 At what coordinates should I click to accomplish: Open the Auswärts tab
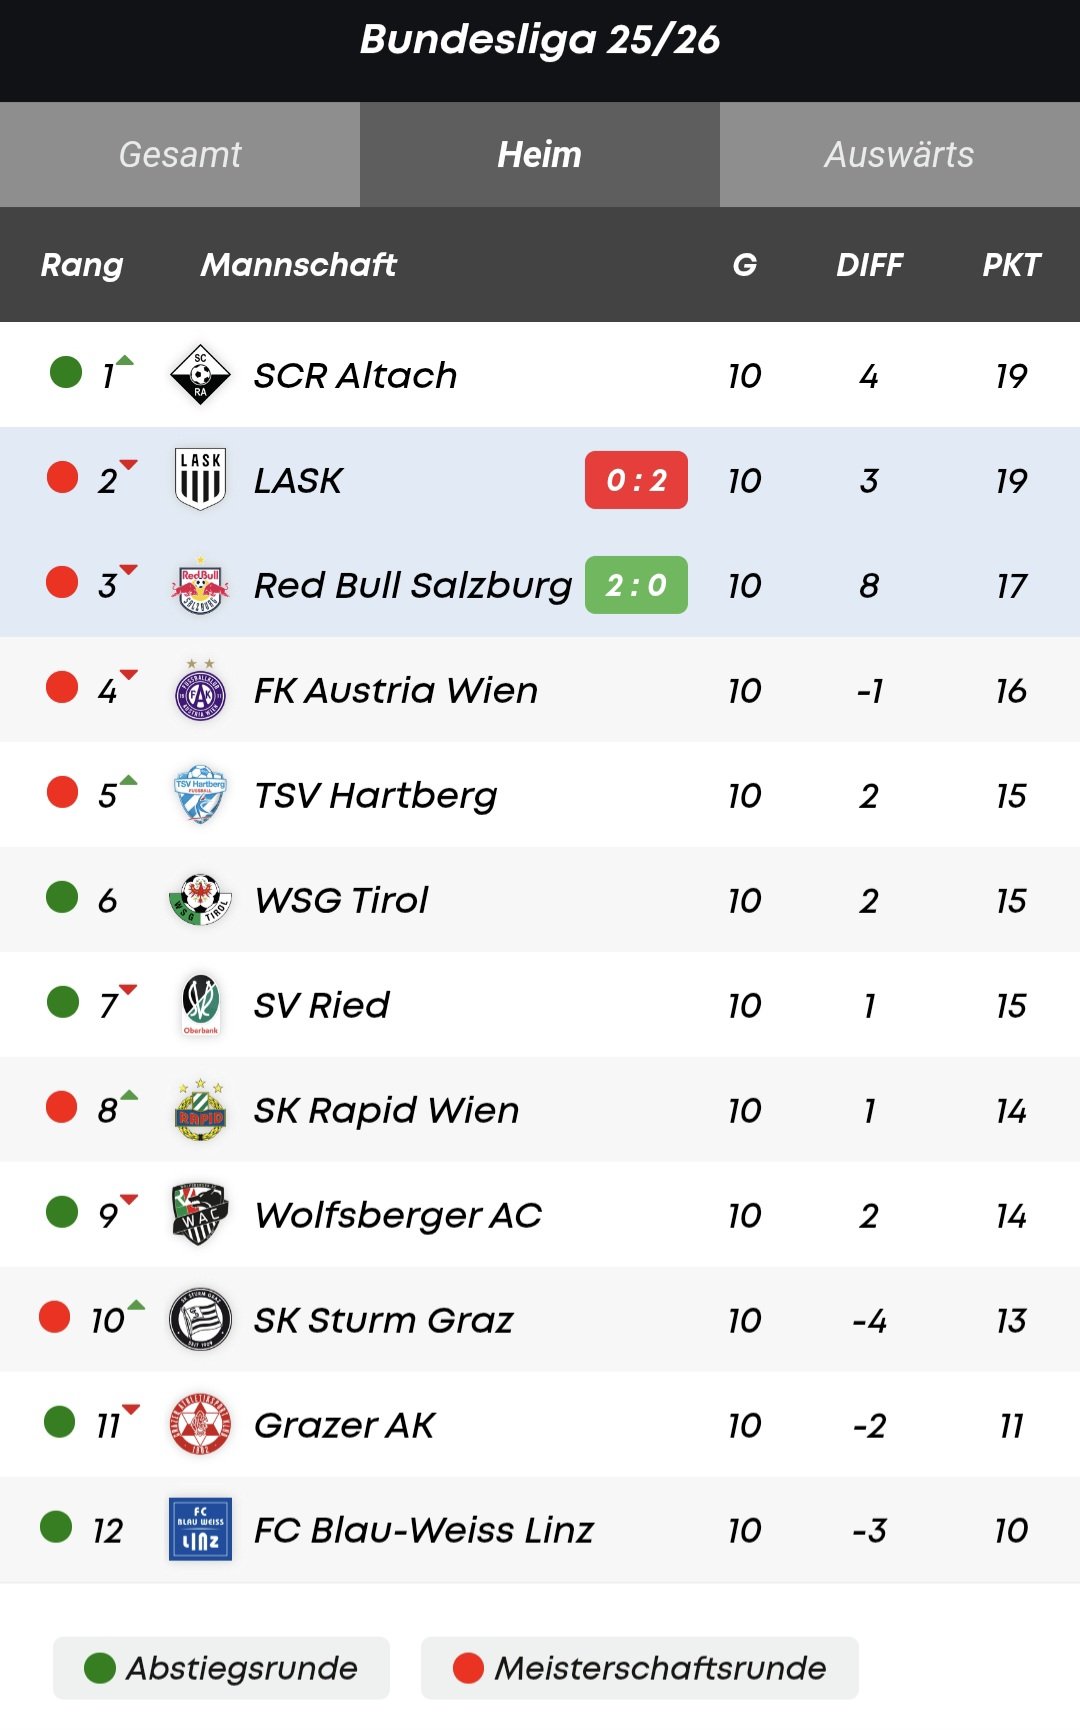(899, 155)
